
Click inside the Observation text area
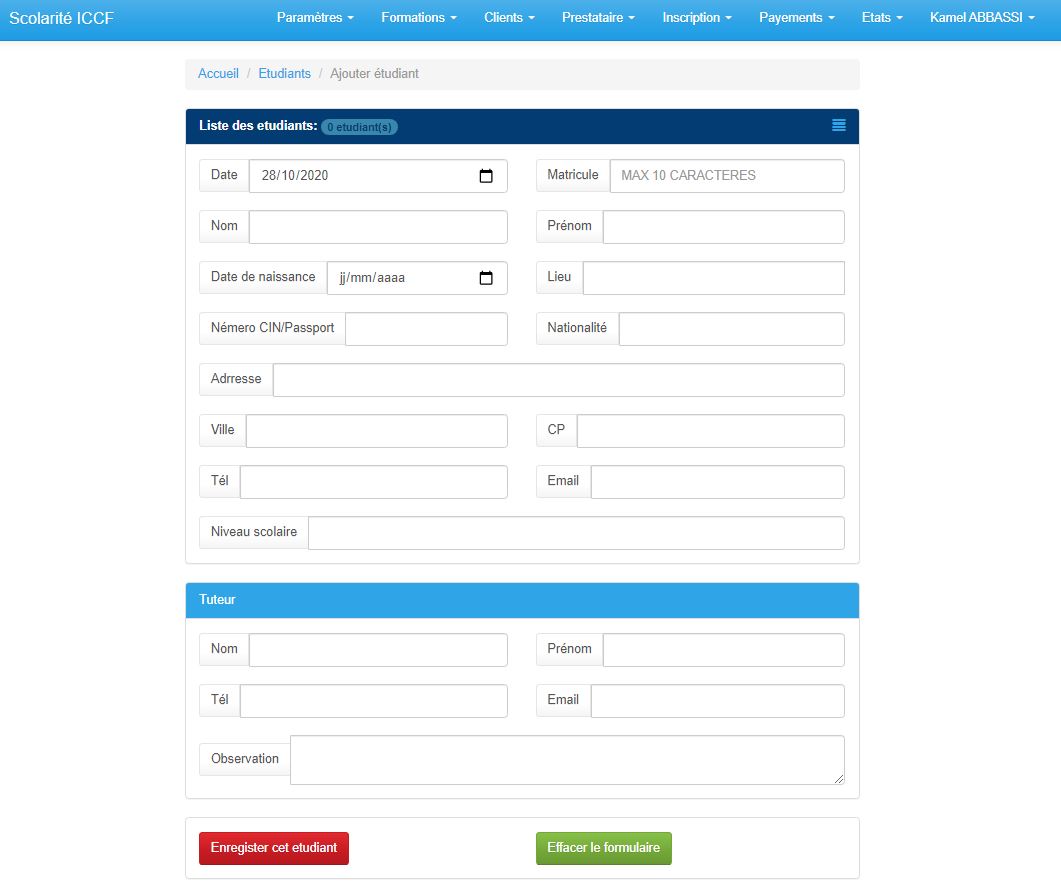(566, 759)
